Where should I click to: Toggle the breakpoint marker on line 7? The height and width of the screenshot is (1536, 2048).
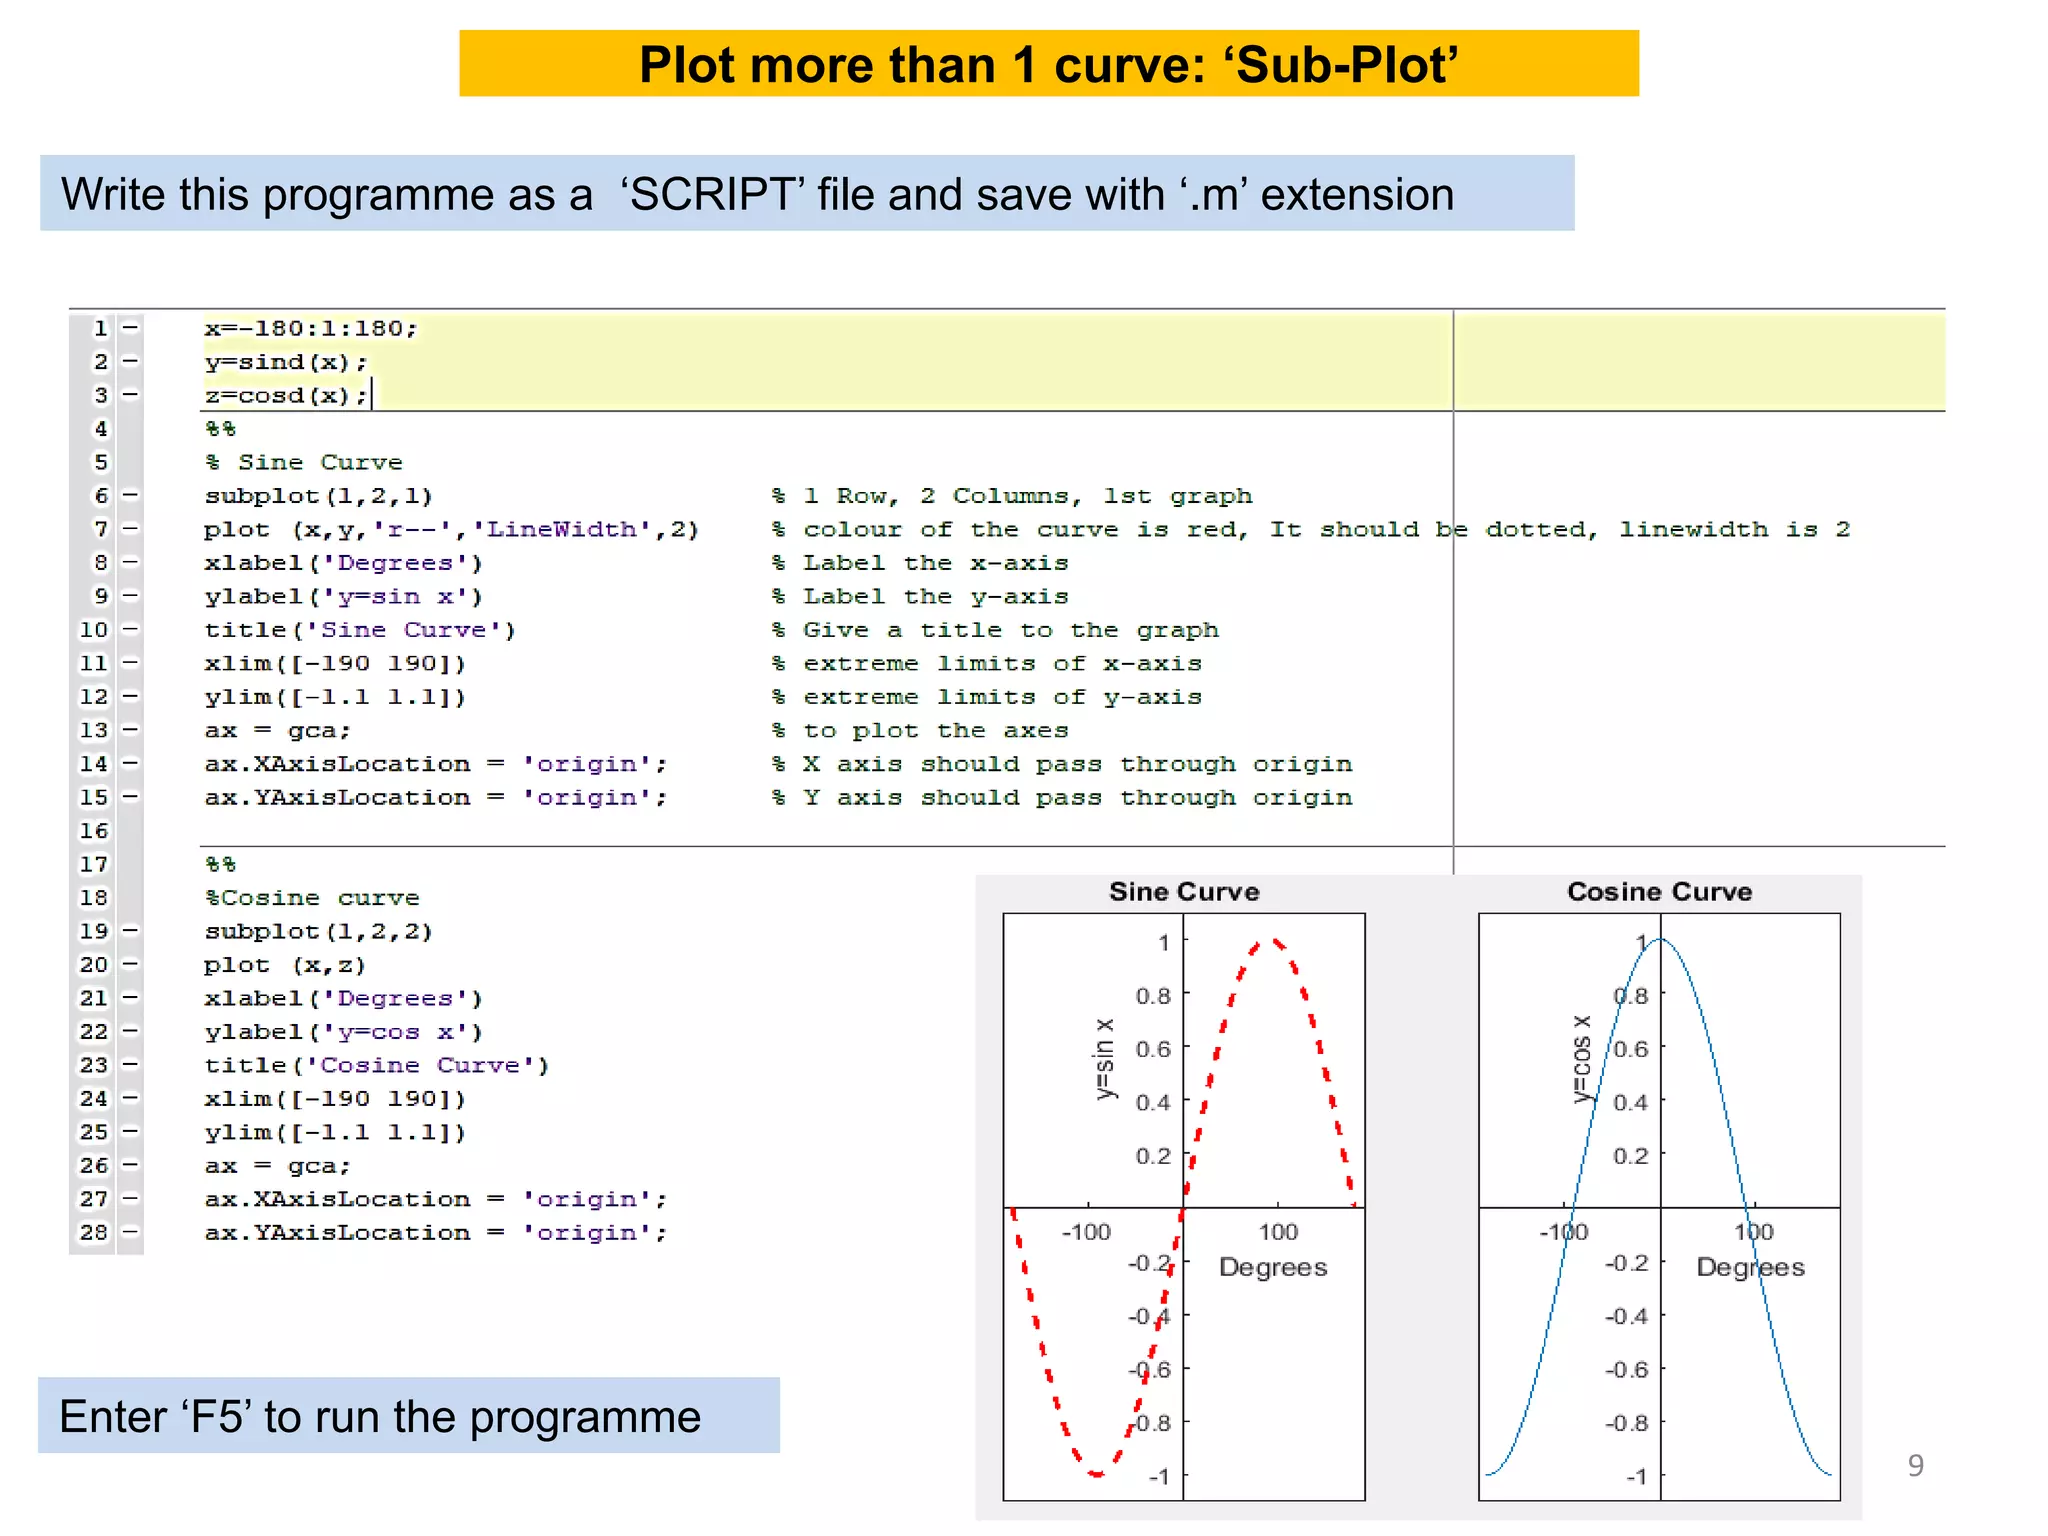pyautogui.click(x=130, y=528)
